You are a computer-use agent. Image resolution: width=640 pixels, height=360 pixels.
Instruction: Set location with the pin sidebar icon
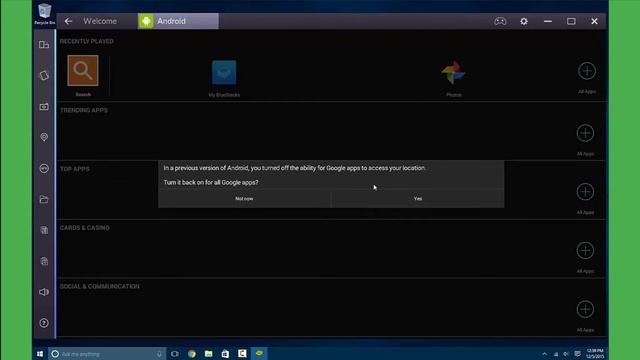click(x=44, y=137)
